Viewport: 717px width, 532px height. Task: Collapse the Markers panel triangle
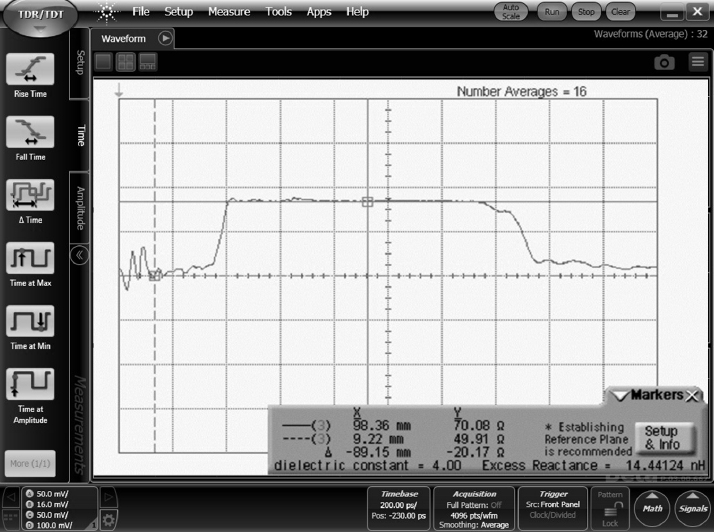pyautogui.click(x=621, y=396)
